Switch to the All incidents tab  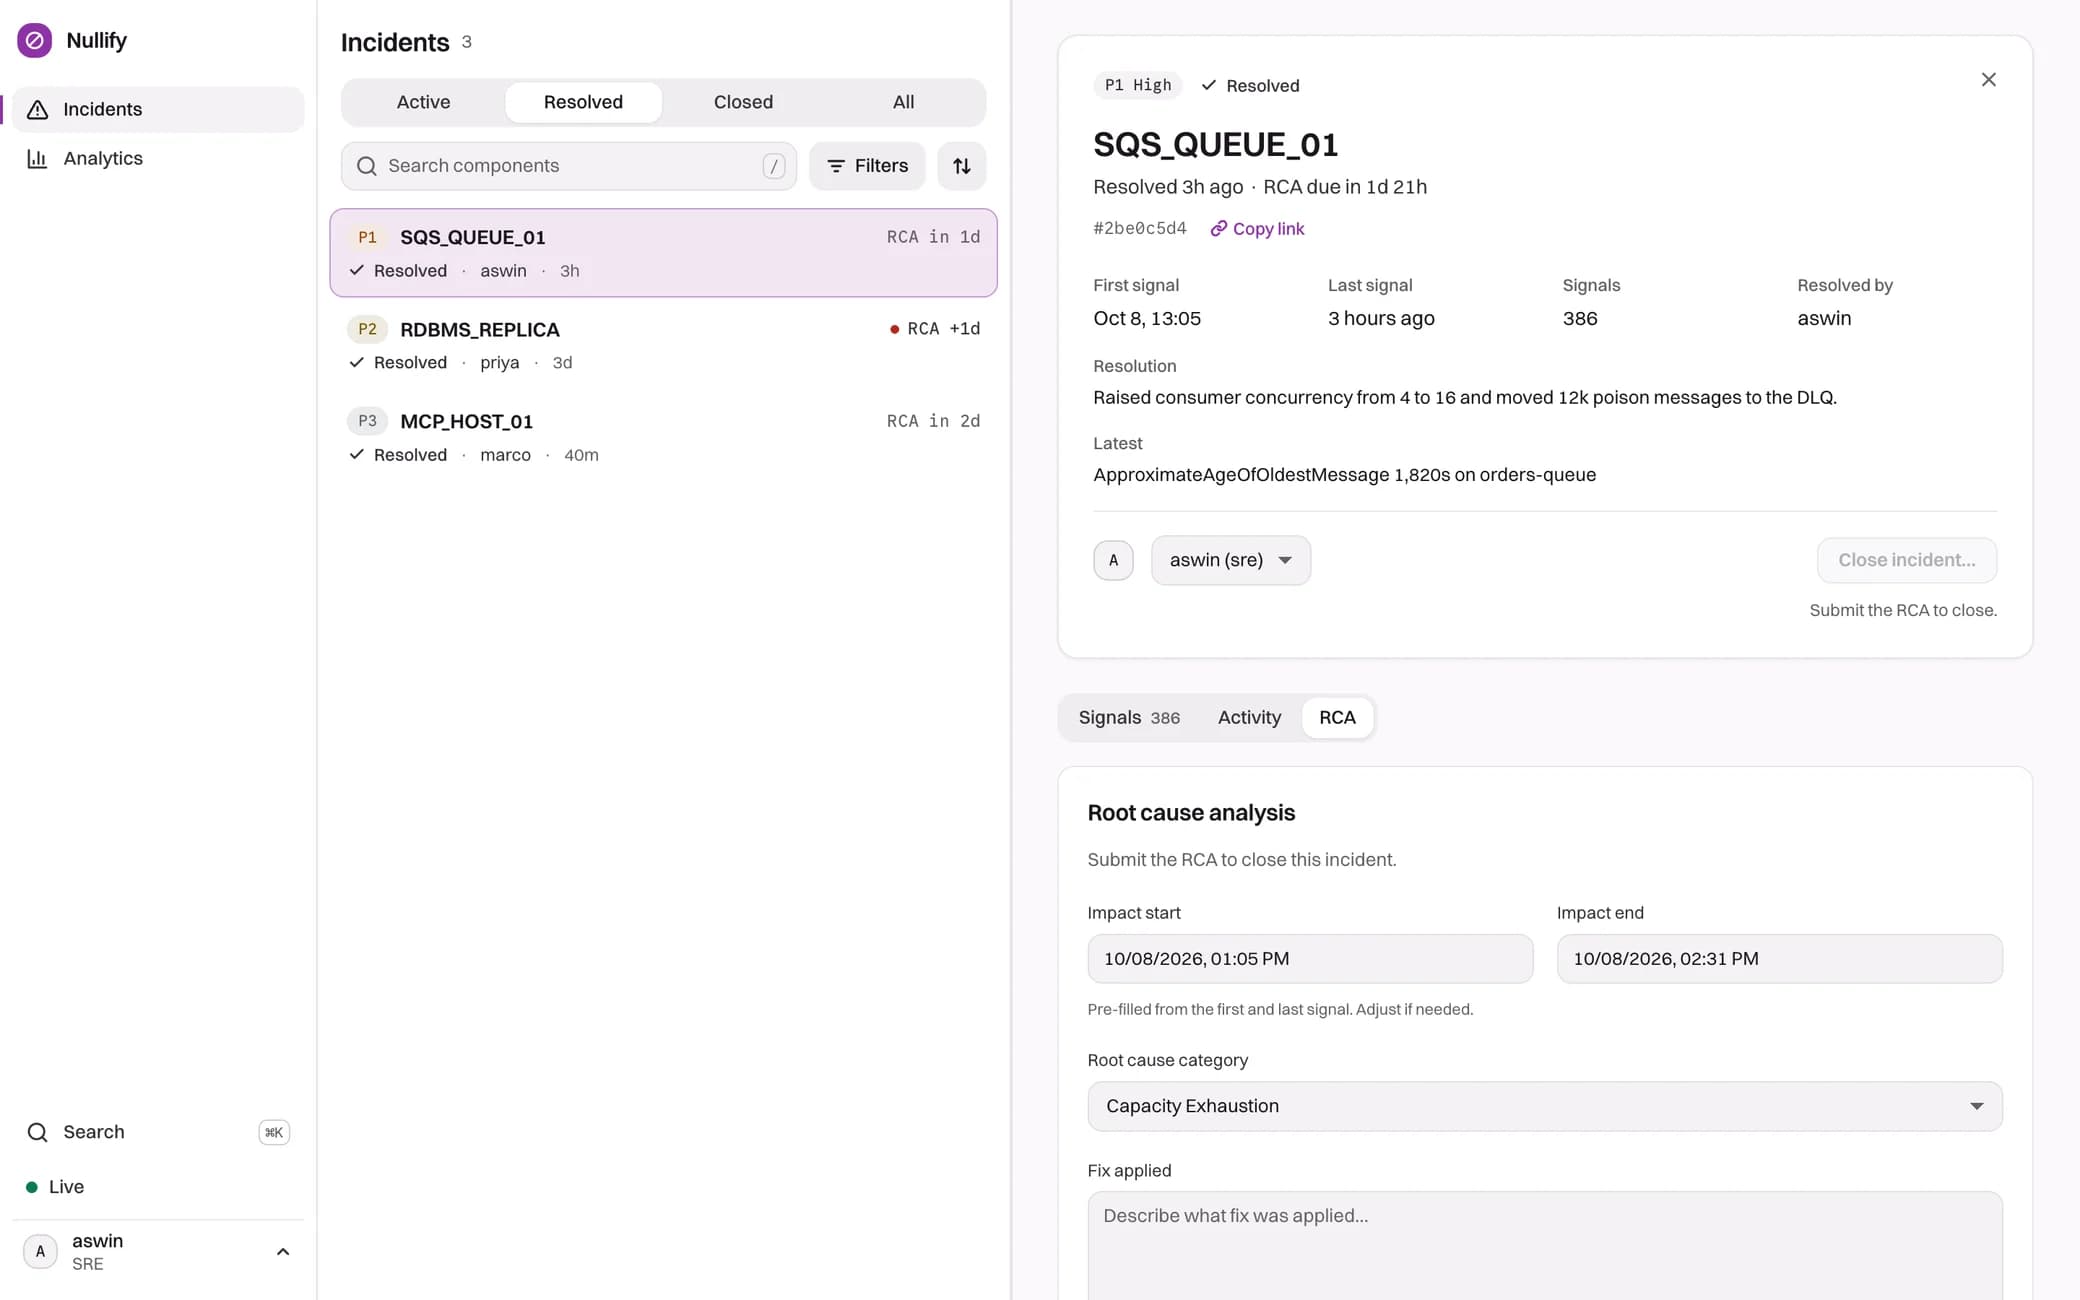903,102
